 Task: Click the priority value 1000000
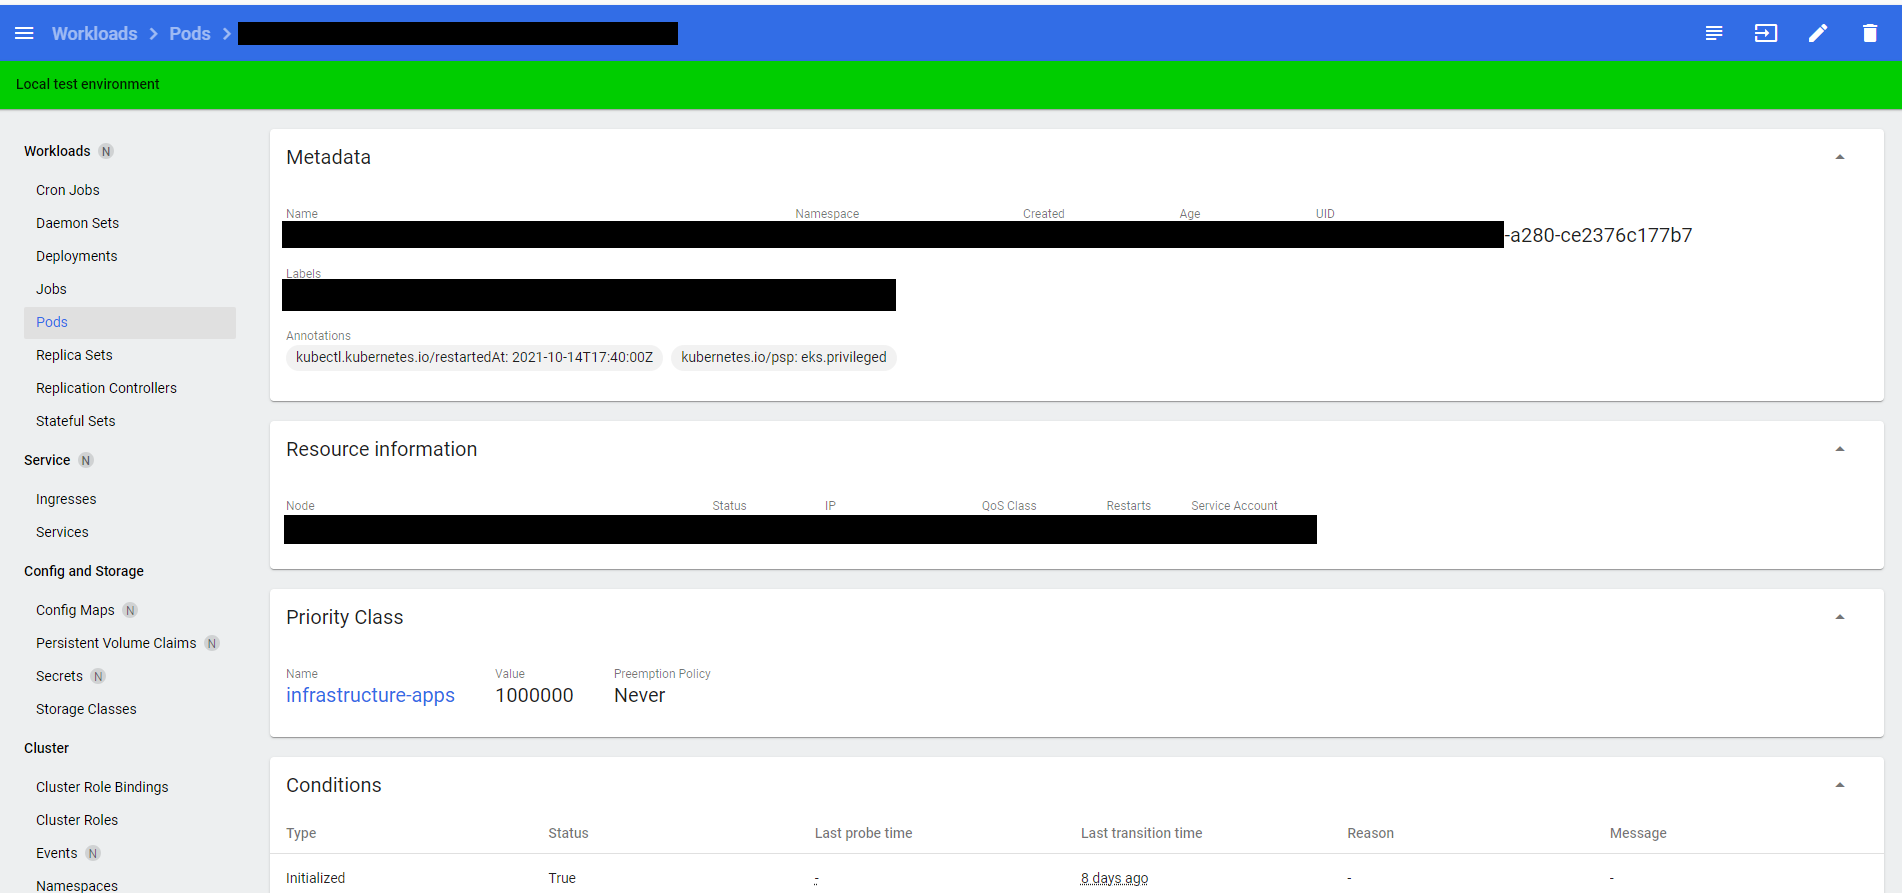(534, 695)
